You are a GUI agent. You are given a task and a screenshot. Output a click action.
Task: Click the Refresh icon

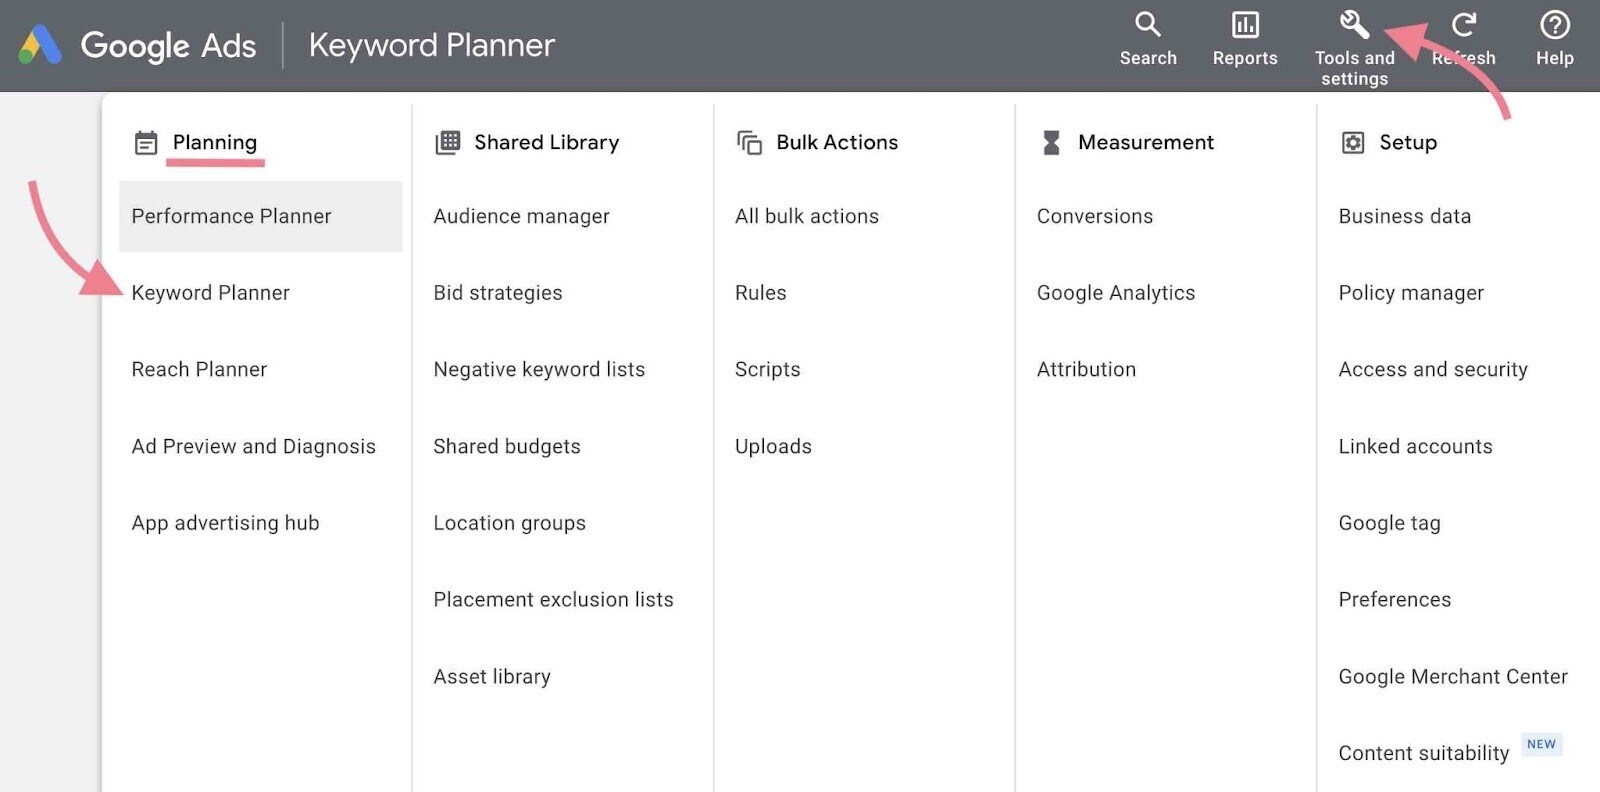click(1463, 25)
